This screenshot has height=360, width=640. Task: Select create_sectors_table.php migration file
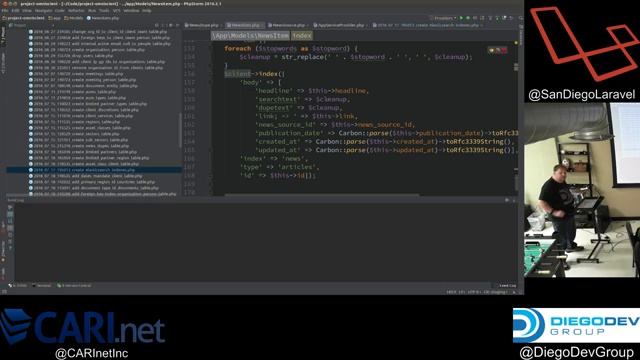tap(74, 134)
